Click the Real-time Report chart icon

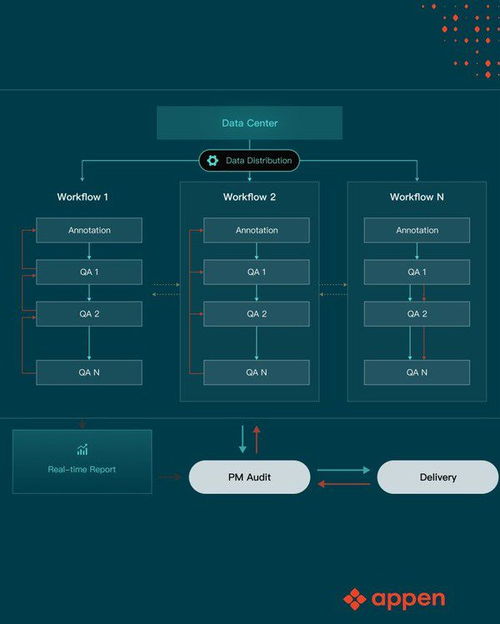coord(82,450)
